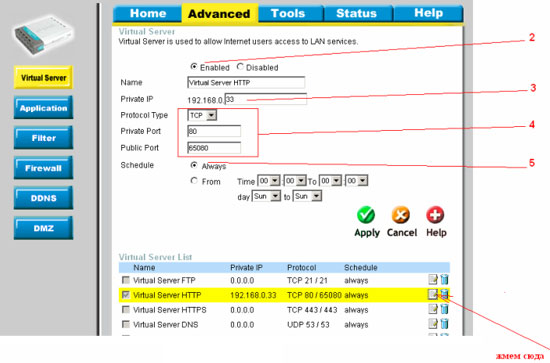Delete the Virtual Server HTTPS entry
550x363 pixels.
tap(444, 309)
